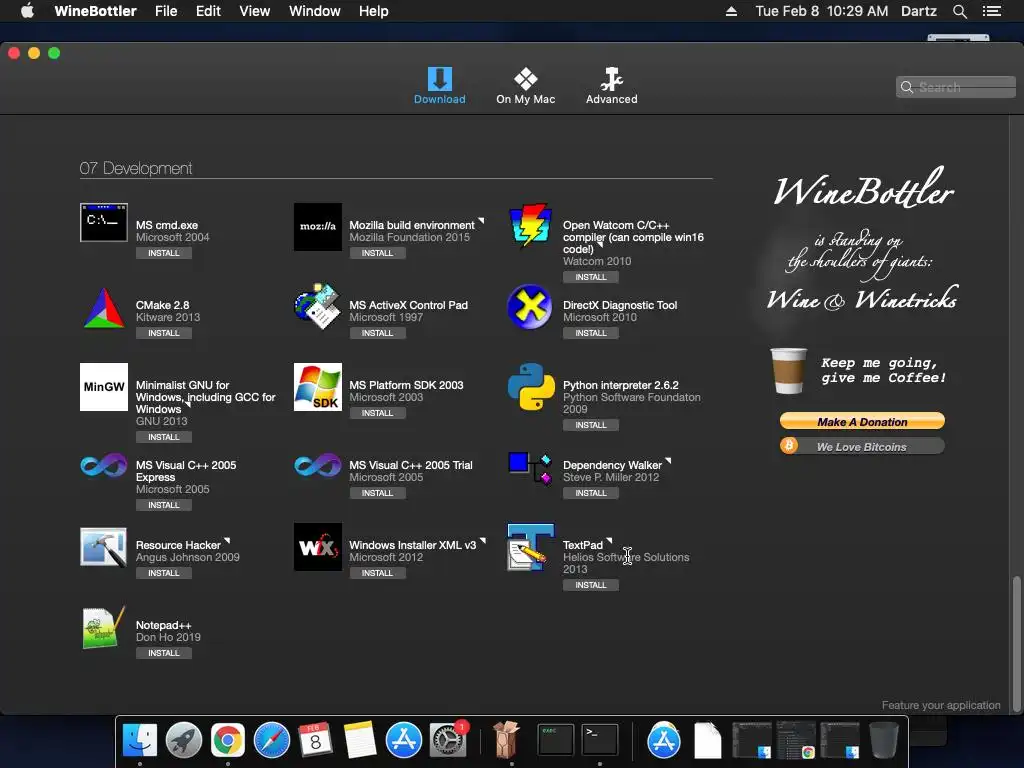
Task: Click the 07 Development section heading
Action: click(x=136, y=168)
